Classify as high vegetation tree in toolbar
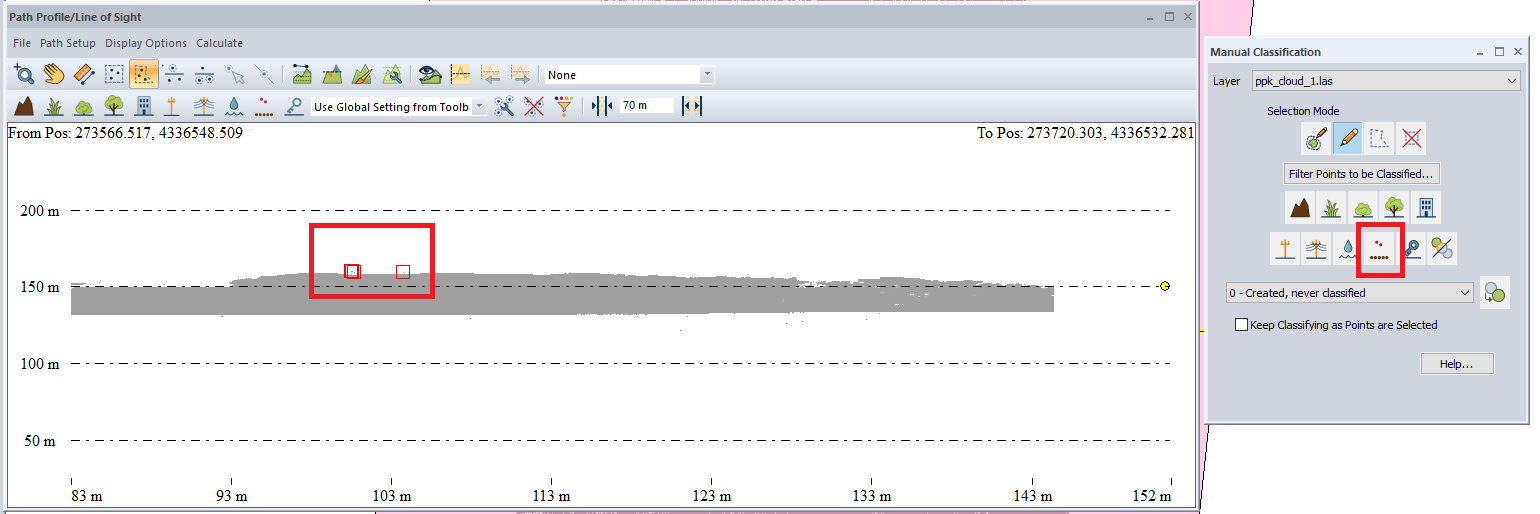This screenshot has height=514, width=1540. [x=114, y=106]
